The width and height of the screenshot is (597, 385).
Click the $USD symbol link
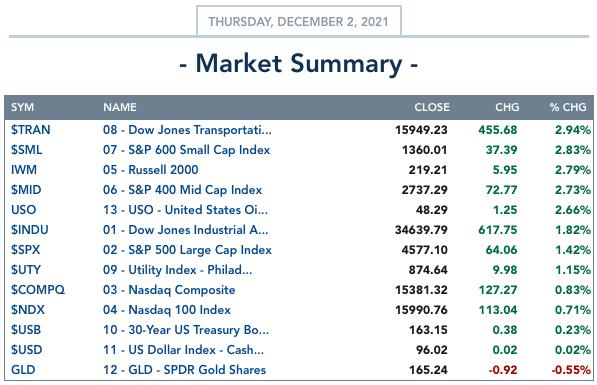coord(26,350)
